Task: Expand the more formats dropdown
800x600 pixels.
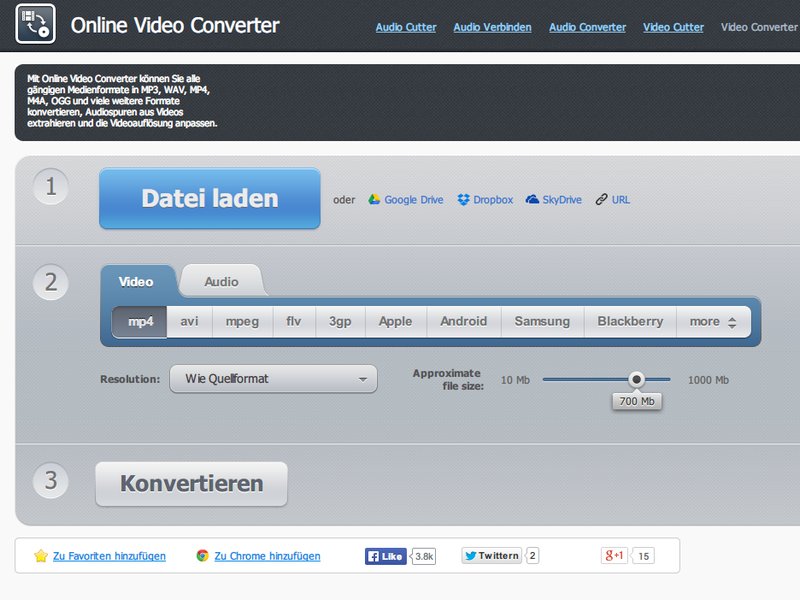Action: tap(713, 321)
